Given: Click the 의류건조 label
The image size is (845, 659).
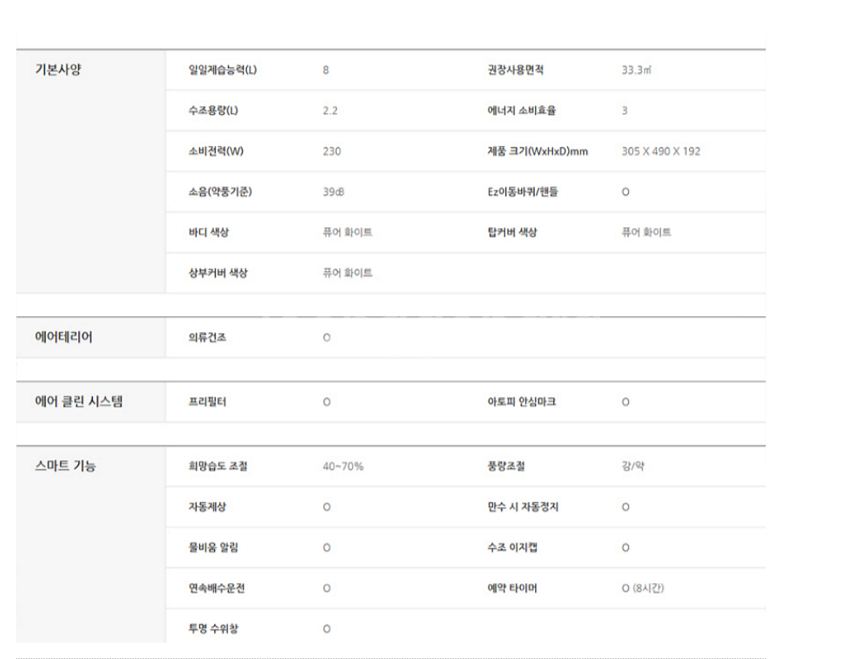Looking at the screenshot, I should click(x=207, y=337).
